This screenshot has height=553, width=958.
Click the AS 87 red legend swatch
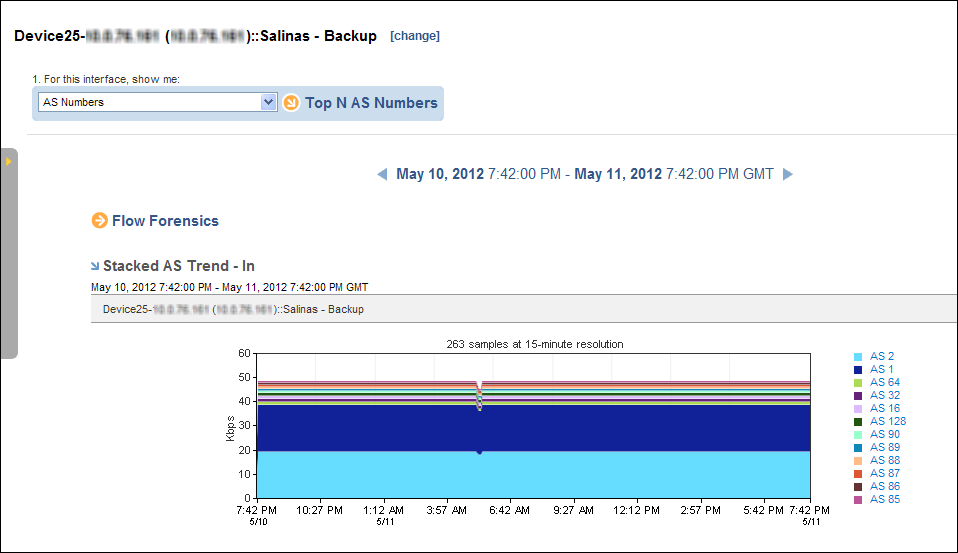coord(858,474)
